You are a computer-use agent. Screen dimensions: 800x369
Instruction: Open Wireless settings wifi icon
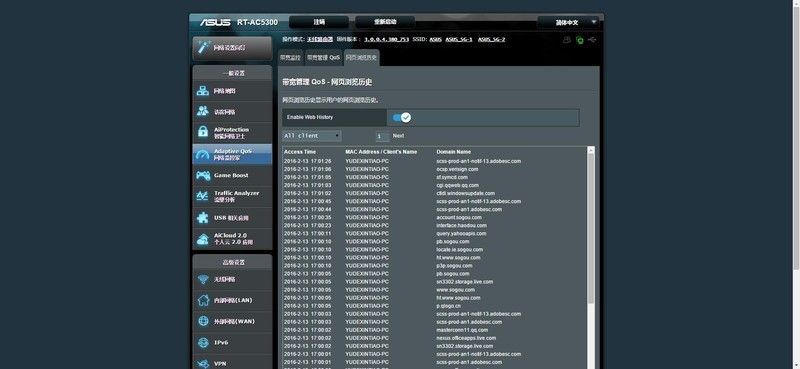pyautogui.click(x=203, y=280)
